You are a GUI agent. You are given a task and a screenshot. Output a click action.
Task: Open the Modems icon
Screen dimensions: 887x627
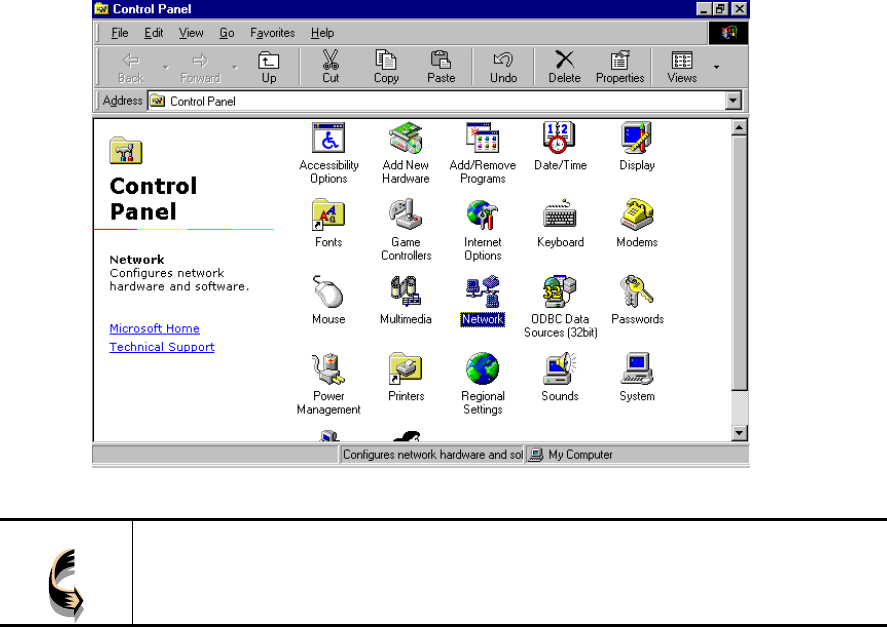click(x=637, y=223)
